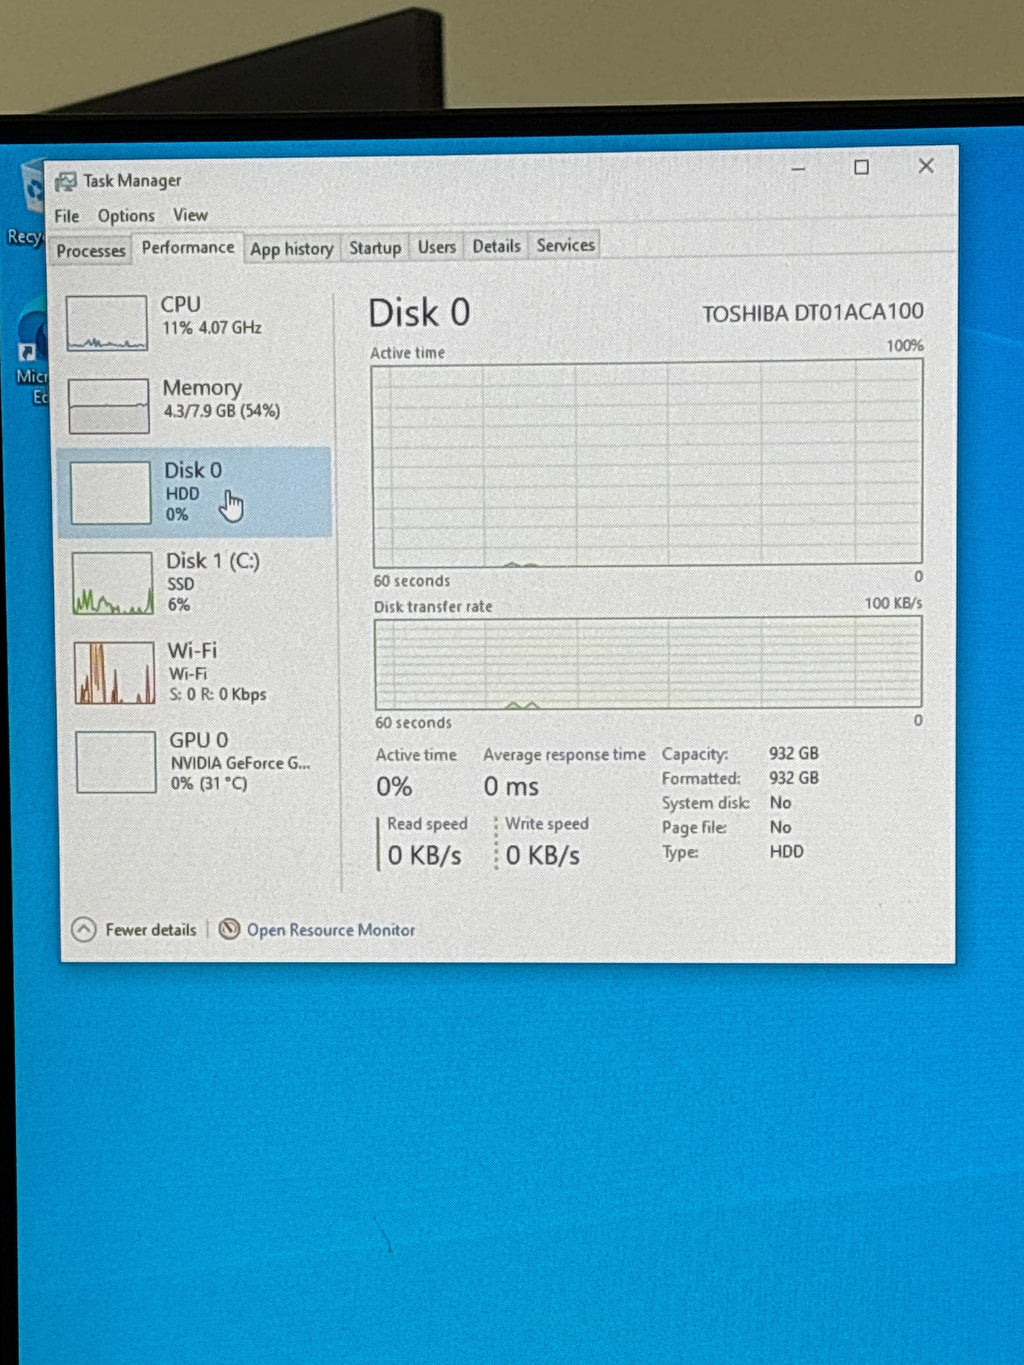The width and height of the screenshot is (1024, 1365).
Task: Open the File menu
Action: click(67, 216)
